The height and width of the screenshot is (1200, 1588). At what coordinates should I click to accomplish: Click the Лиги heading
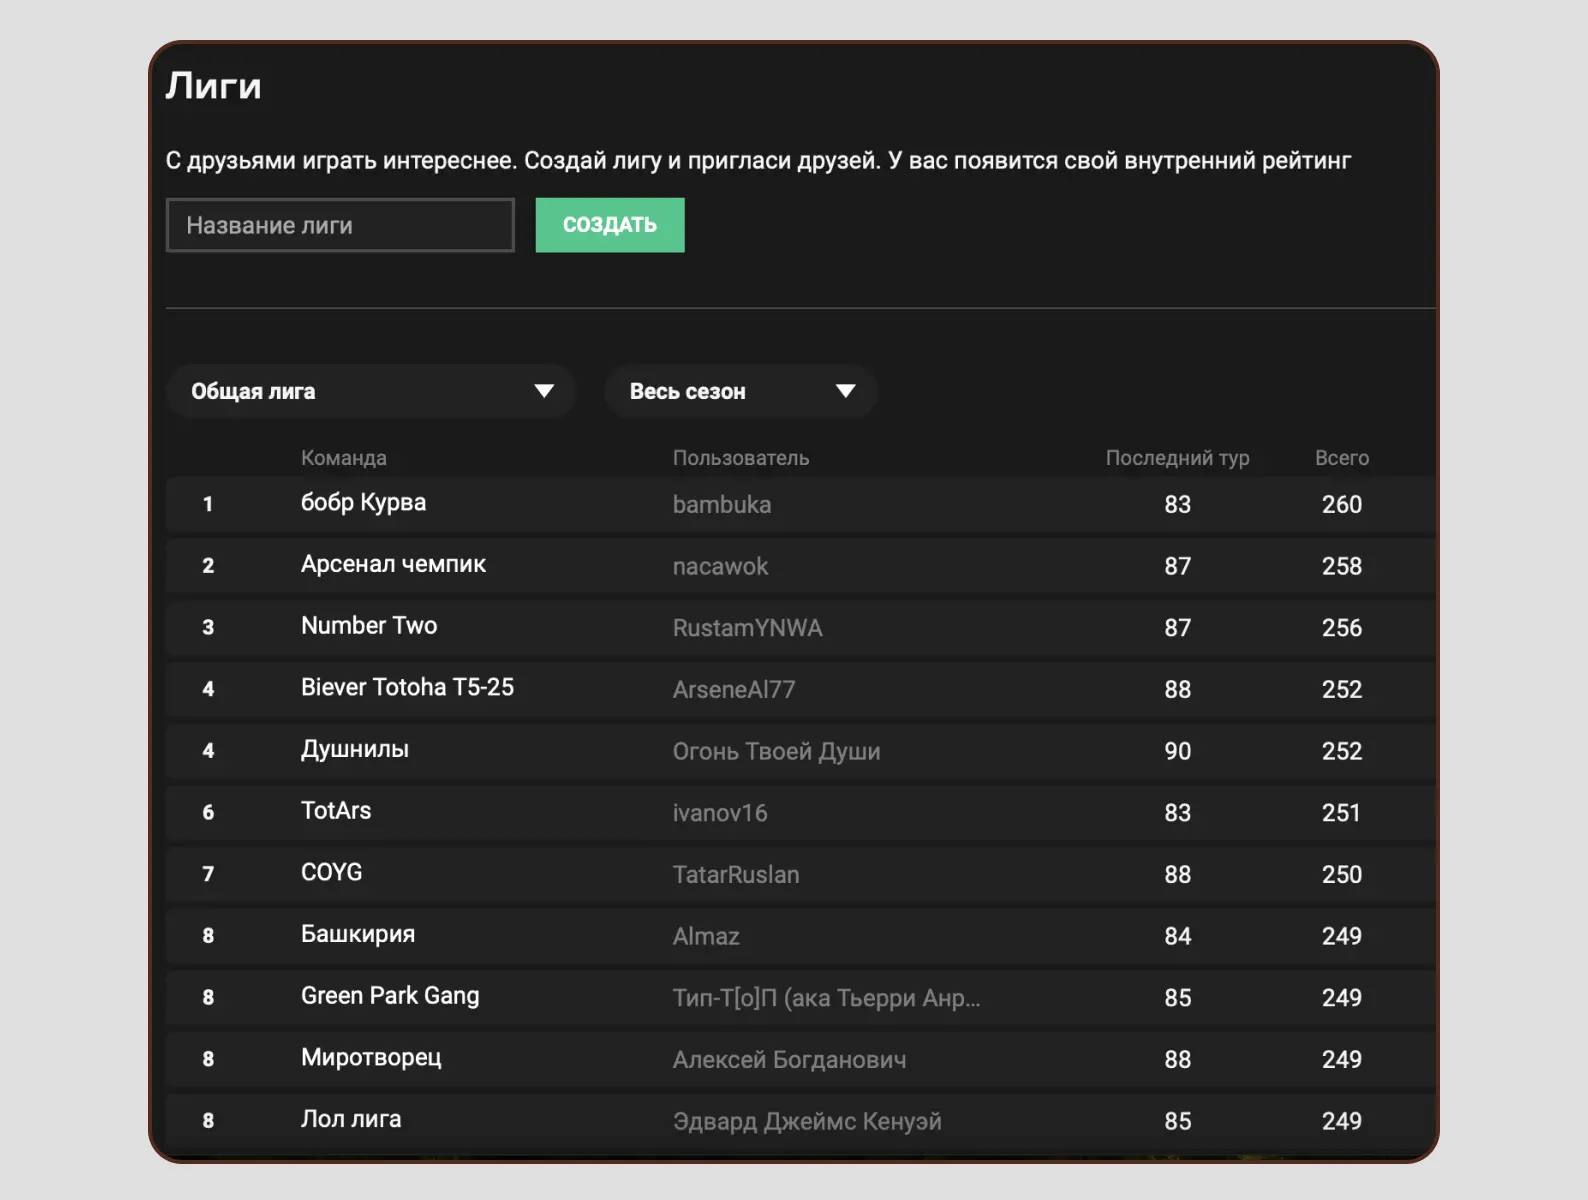[x=213, y=86]
